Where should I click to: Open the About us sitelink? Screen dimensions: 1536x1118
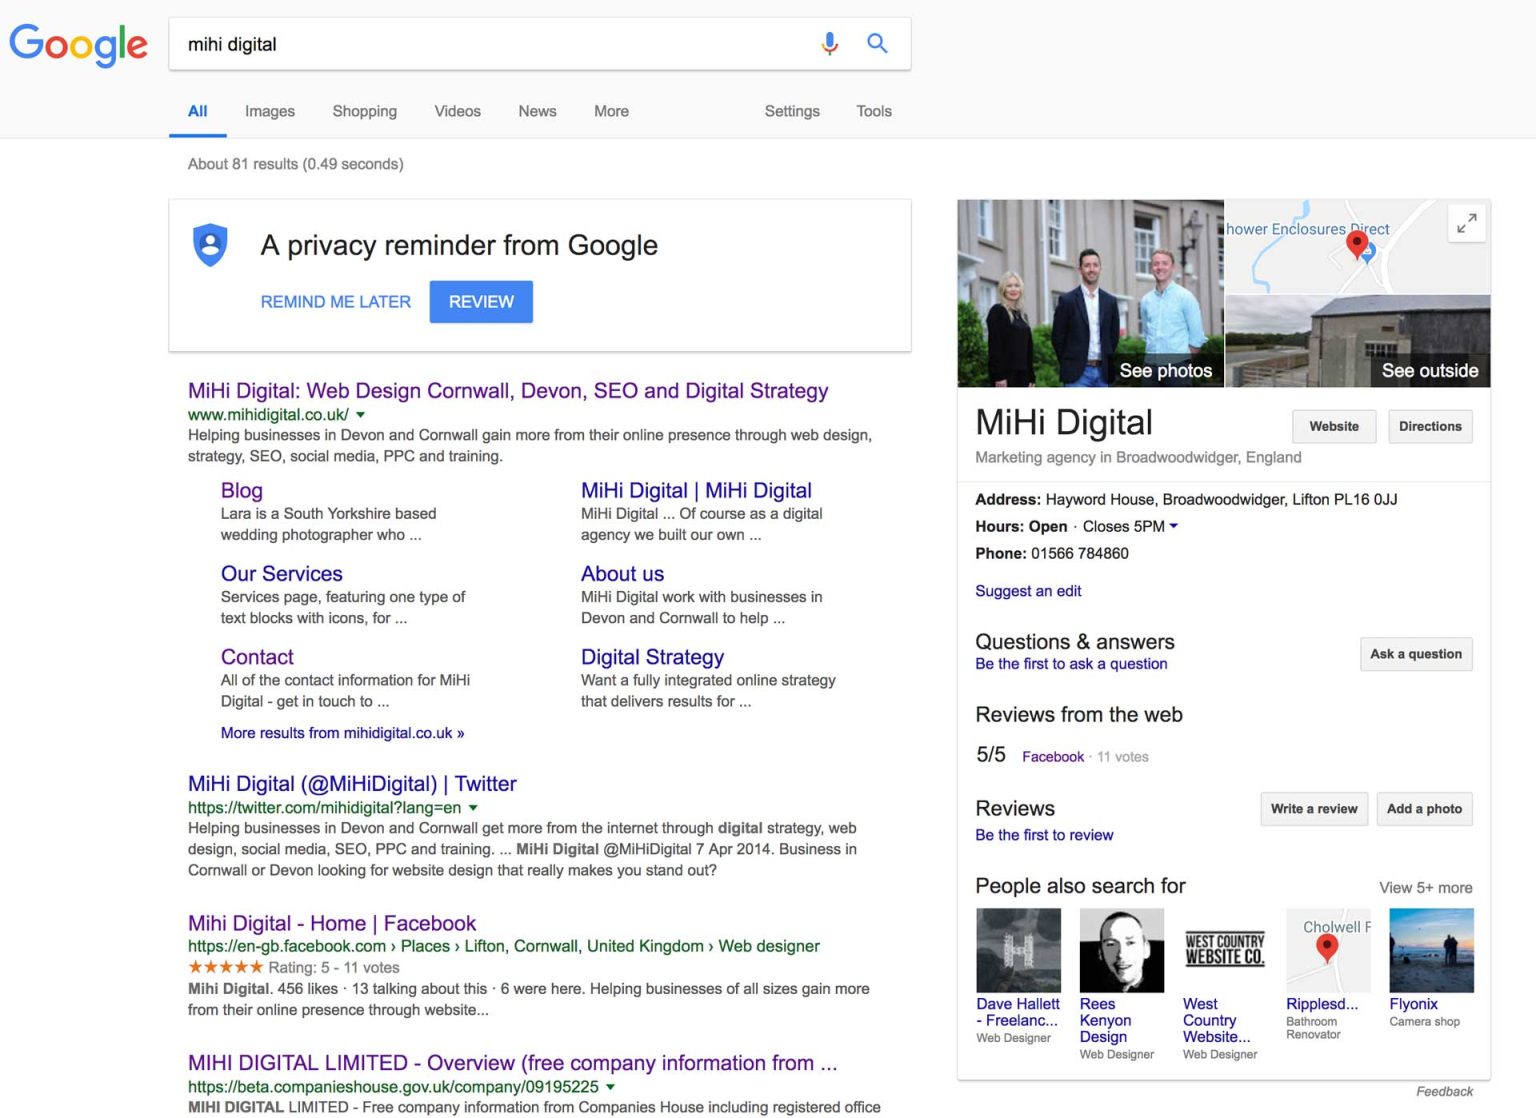click(x=622, y=574)
